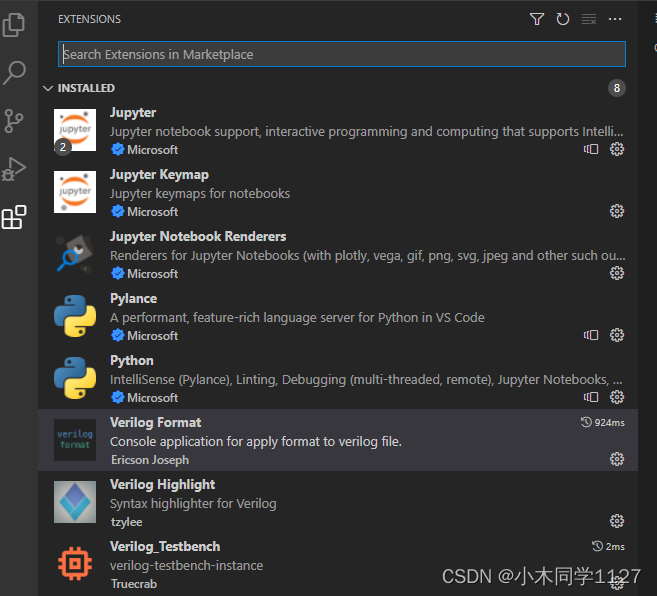This screenshot has height=596, width=657.
Task: Clear extensions search results icon
Action: [x=589, y=19]
